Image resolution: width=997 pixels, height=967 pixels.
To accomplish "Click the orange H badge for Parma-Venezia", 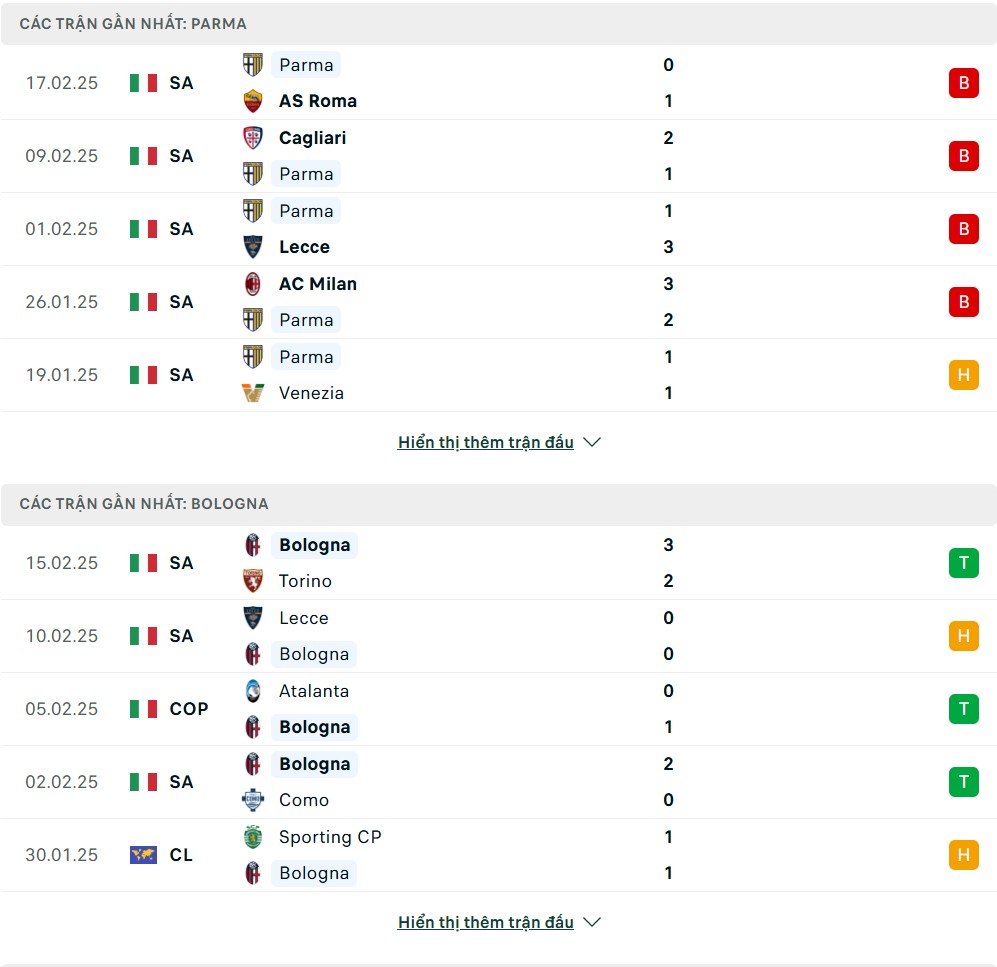I will click(963, 375).
